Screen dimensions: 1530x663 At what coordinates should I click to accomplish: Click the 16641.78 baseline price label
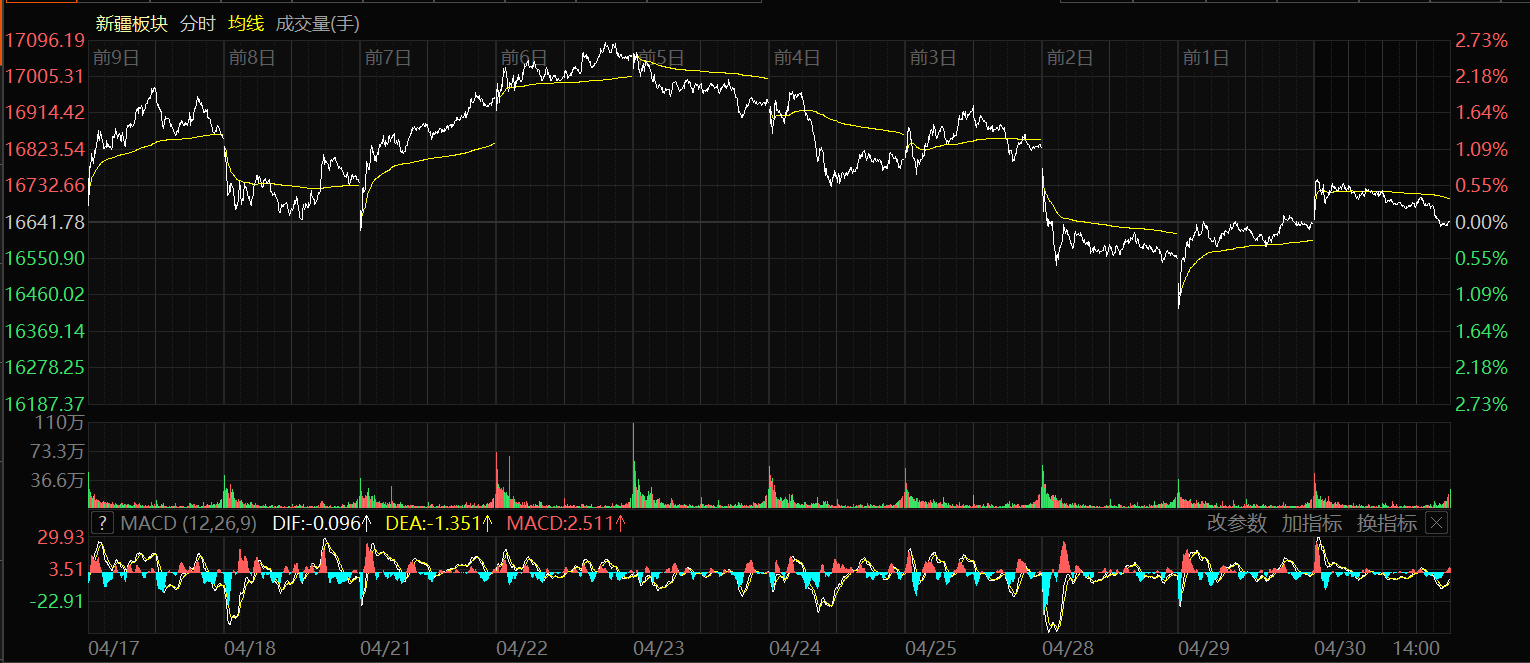pos(45,221)
